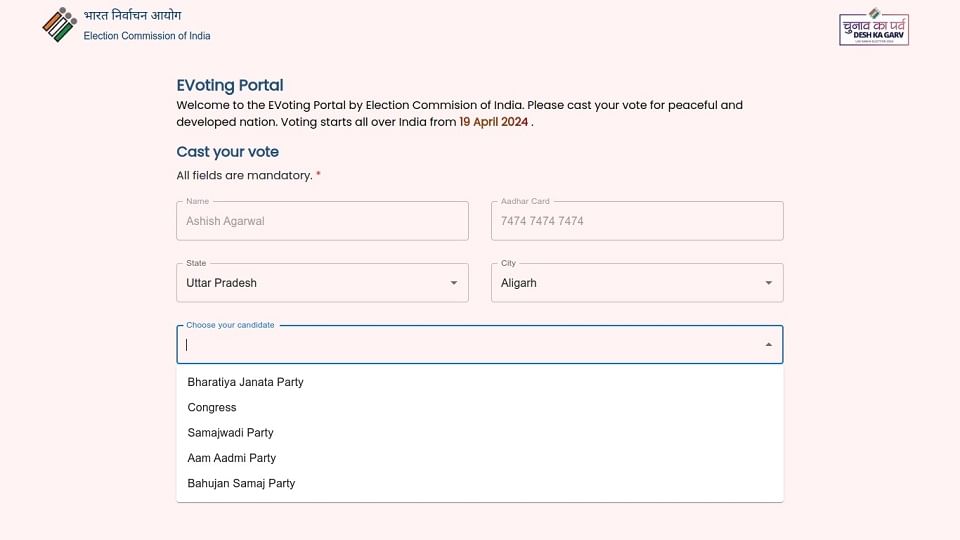Screen dimensions: 960x540
Task: Click the 19 April 2024 date text
Action: point(494,122)
